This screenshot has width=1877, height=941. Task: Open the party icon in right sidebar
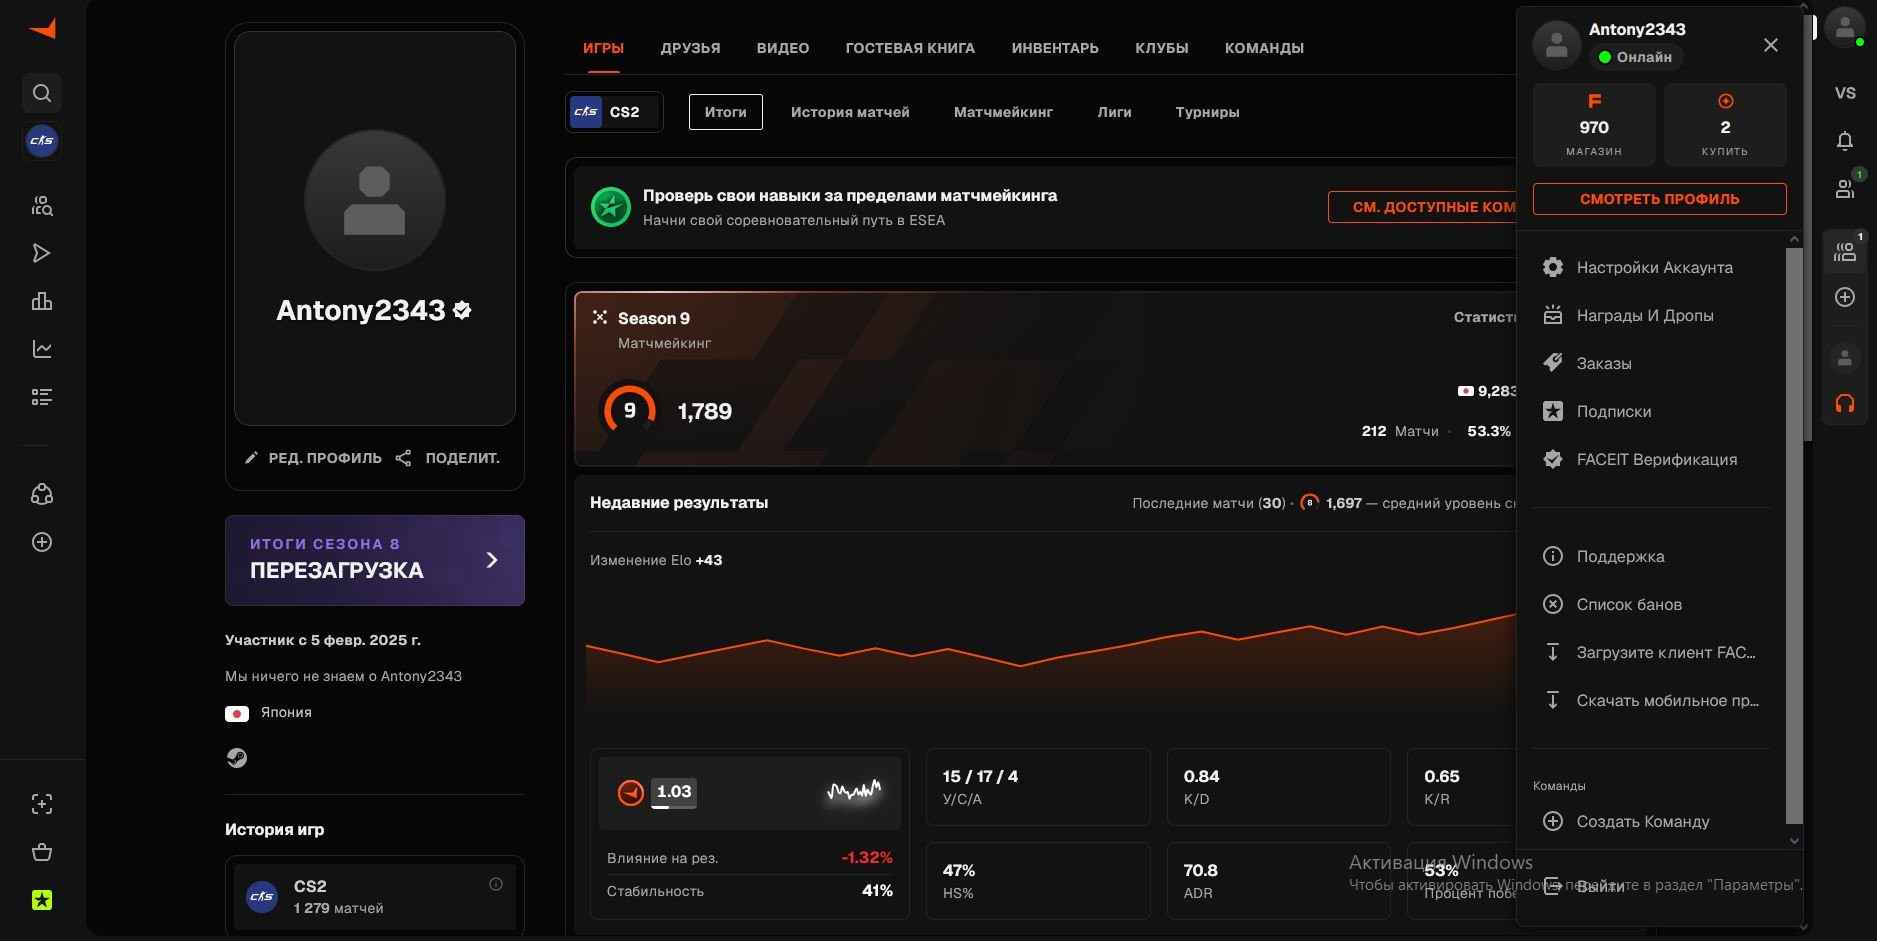(x=1845, y=251)
